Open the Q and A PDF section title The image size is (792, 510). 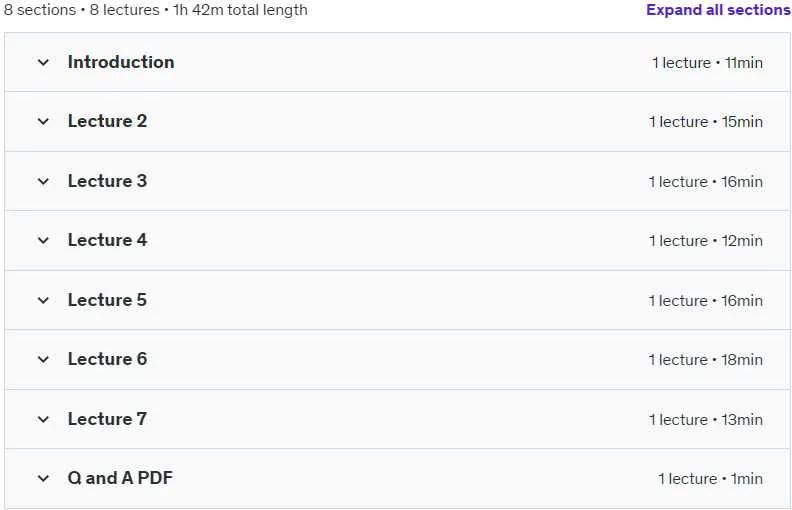pyautogui.click(x=120, y=478)
